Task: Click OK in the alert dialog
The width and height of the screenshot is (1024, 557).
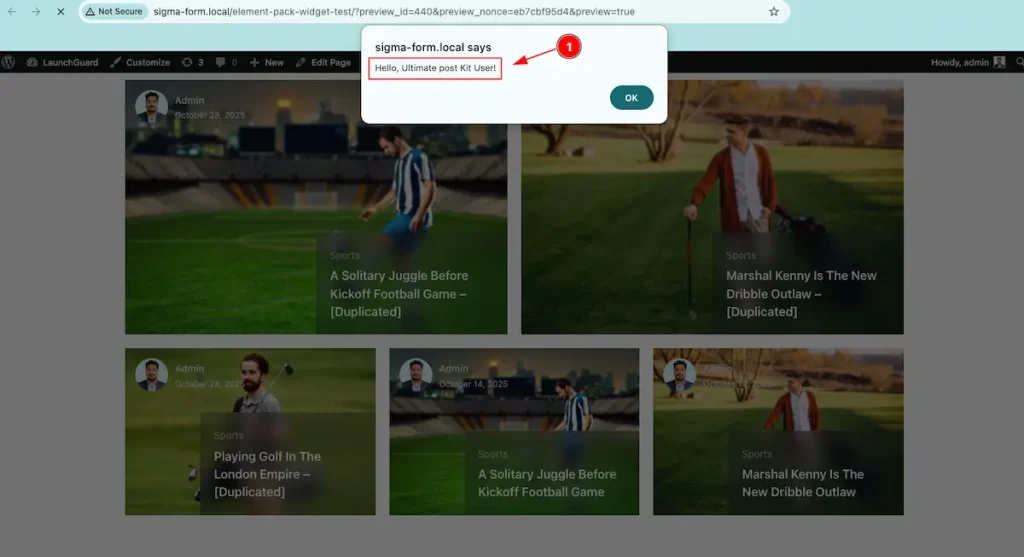Action: point(631,97)
